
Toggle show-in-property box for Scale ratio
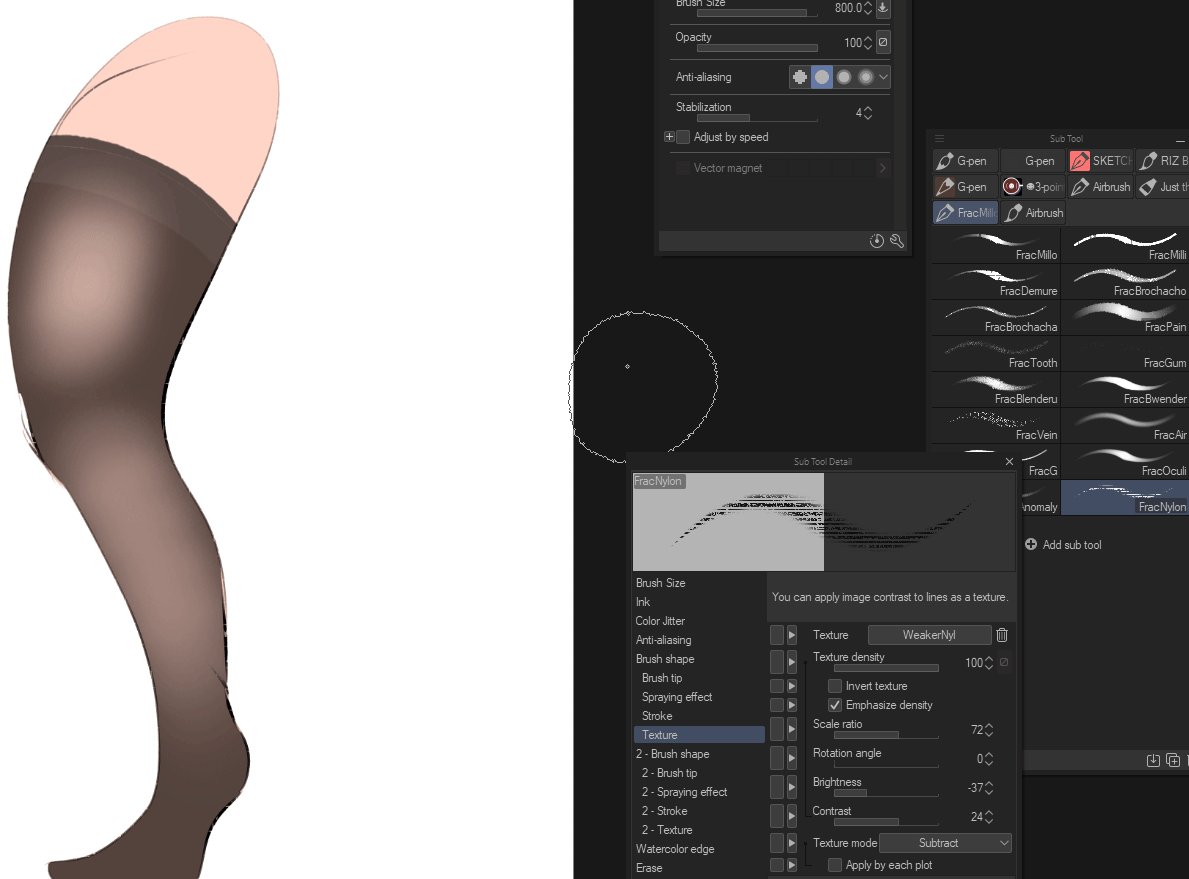pyautogui.click(x=776, y=729)
